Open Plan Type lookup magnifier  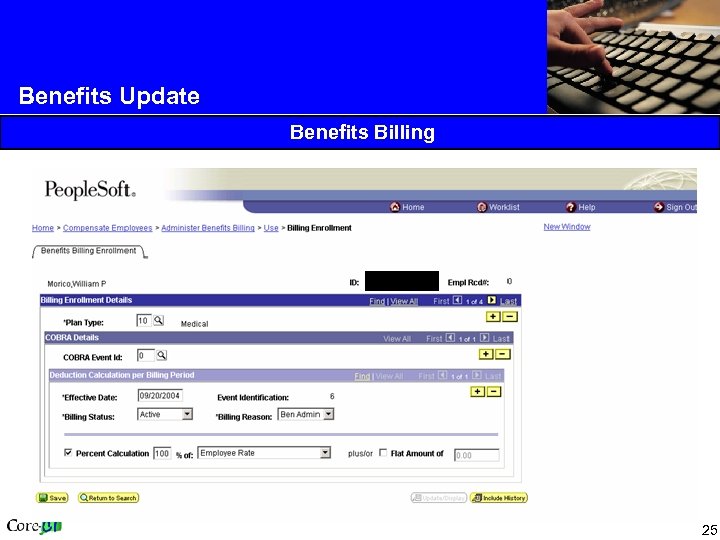point(158,321)
